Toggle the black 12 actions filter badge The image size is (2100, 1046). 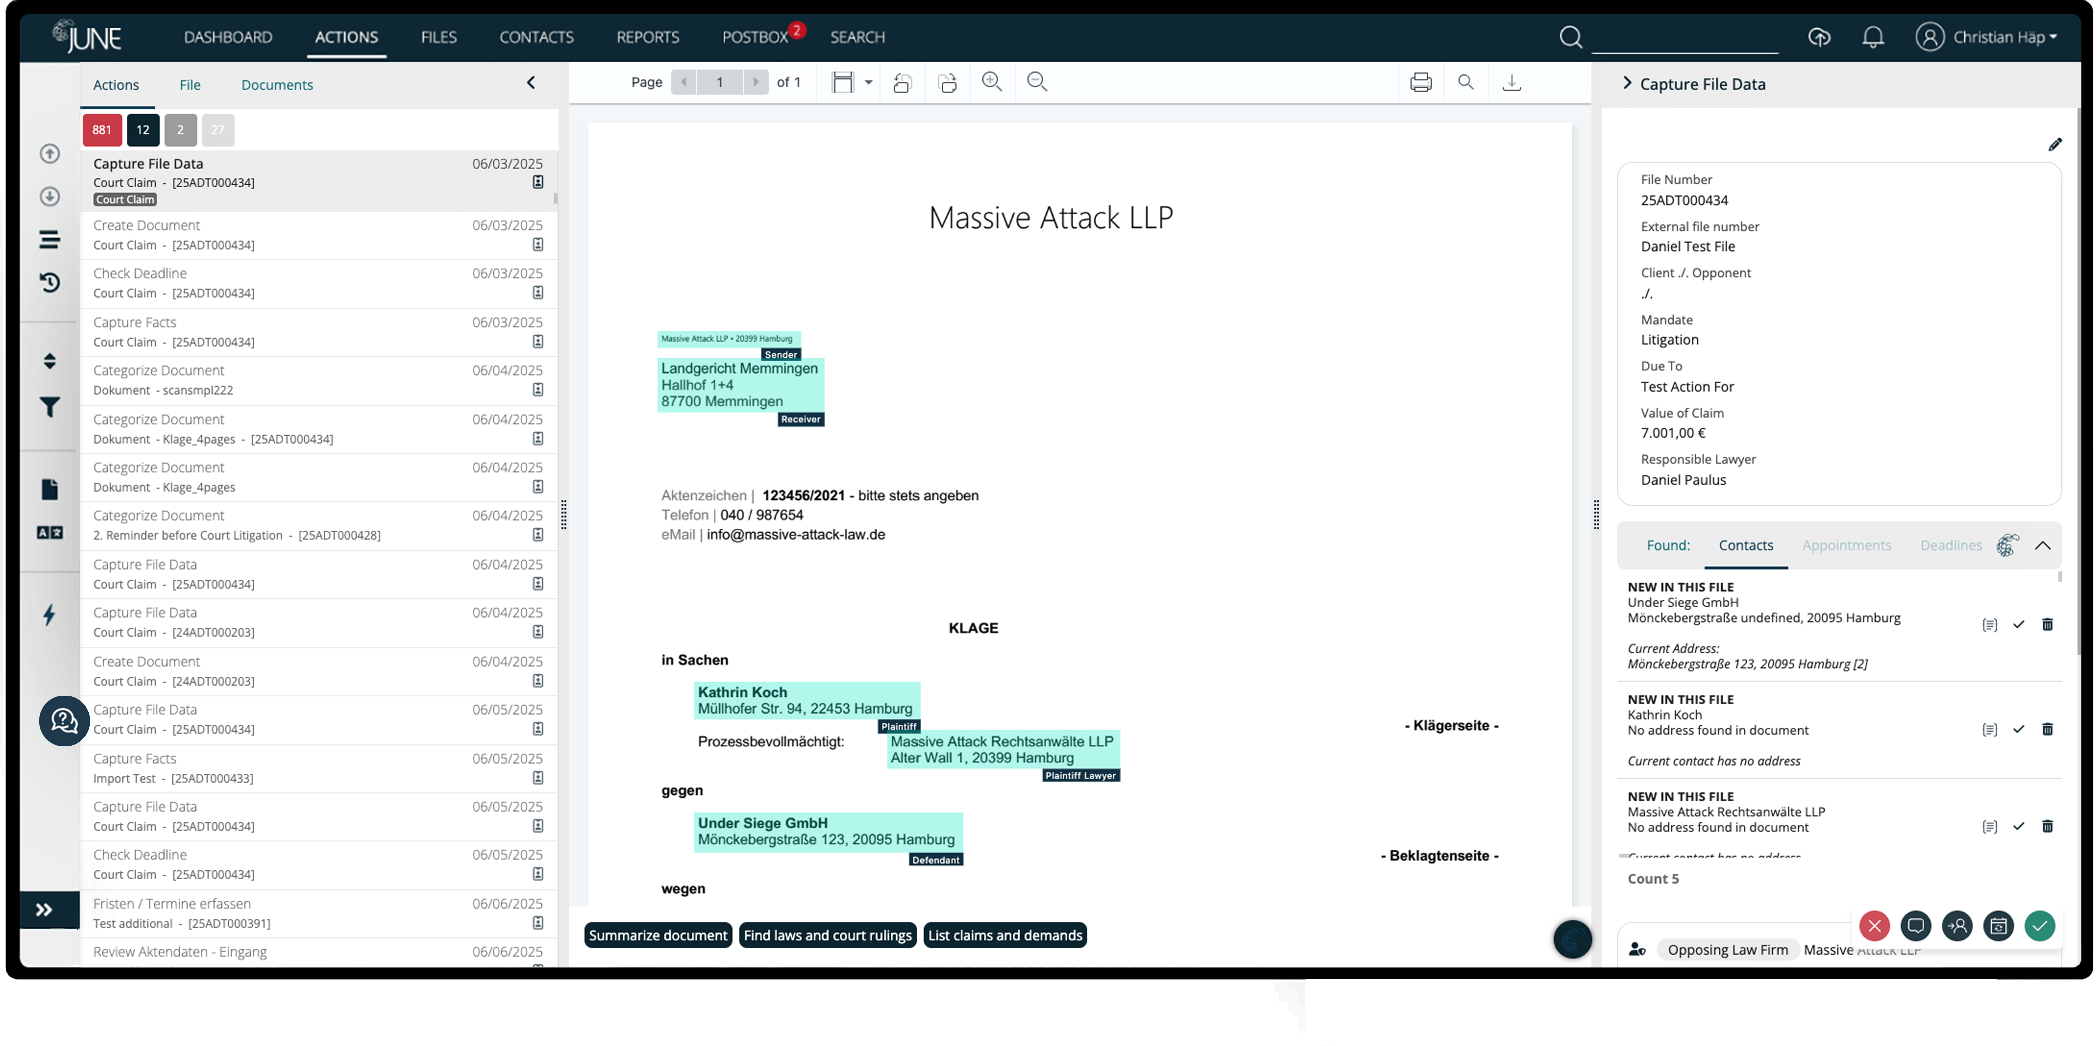(x=143, y=130)
